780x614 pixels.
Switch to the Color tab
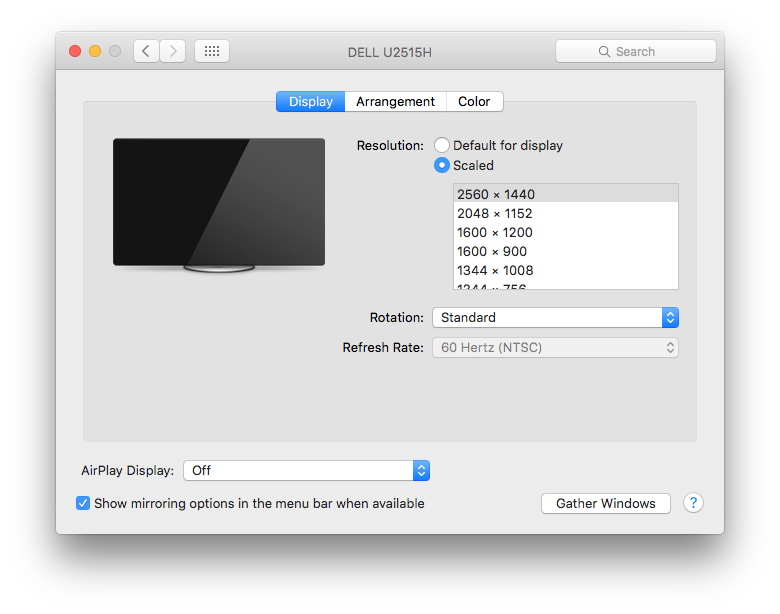(x=474, y=102)
